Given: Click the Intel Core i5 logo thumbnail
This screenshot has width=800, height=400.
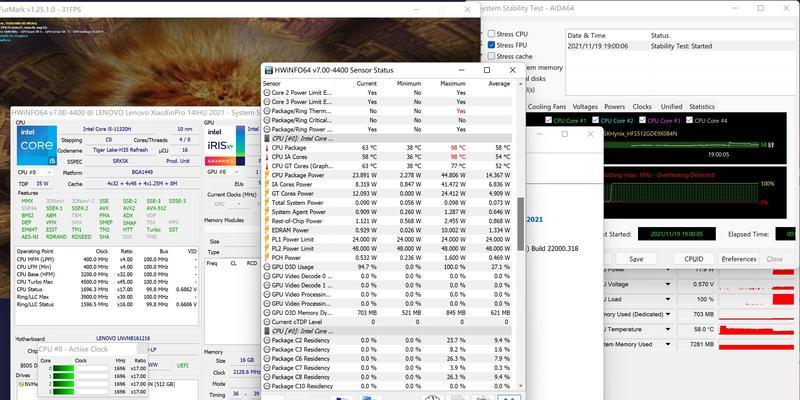Looking at the screenshot, I should tap(36, 145).
